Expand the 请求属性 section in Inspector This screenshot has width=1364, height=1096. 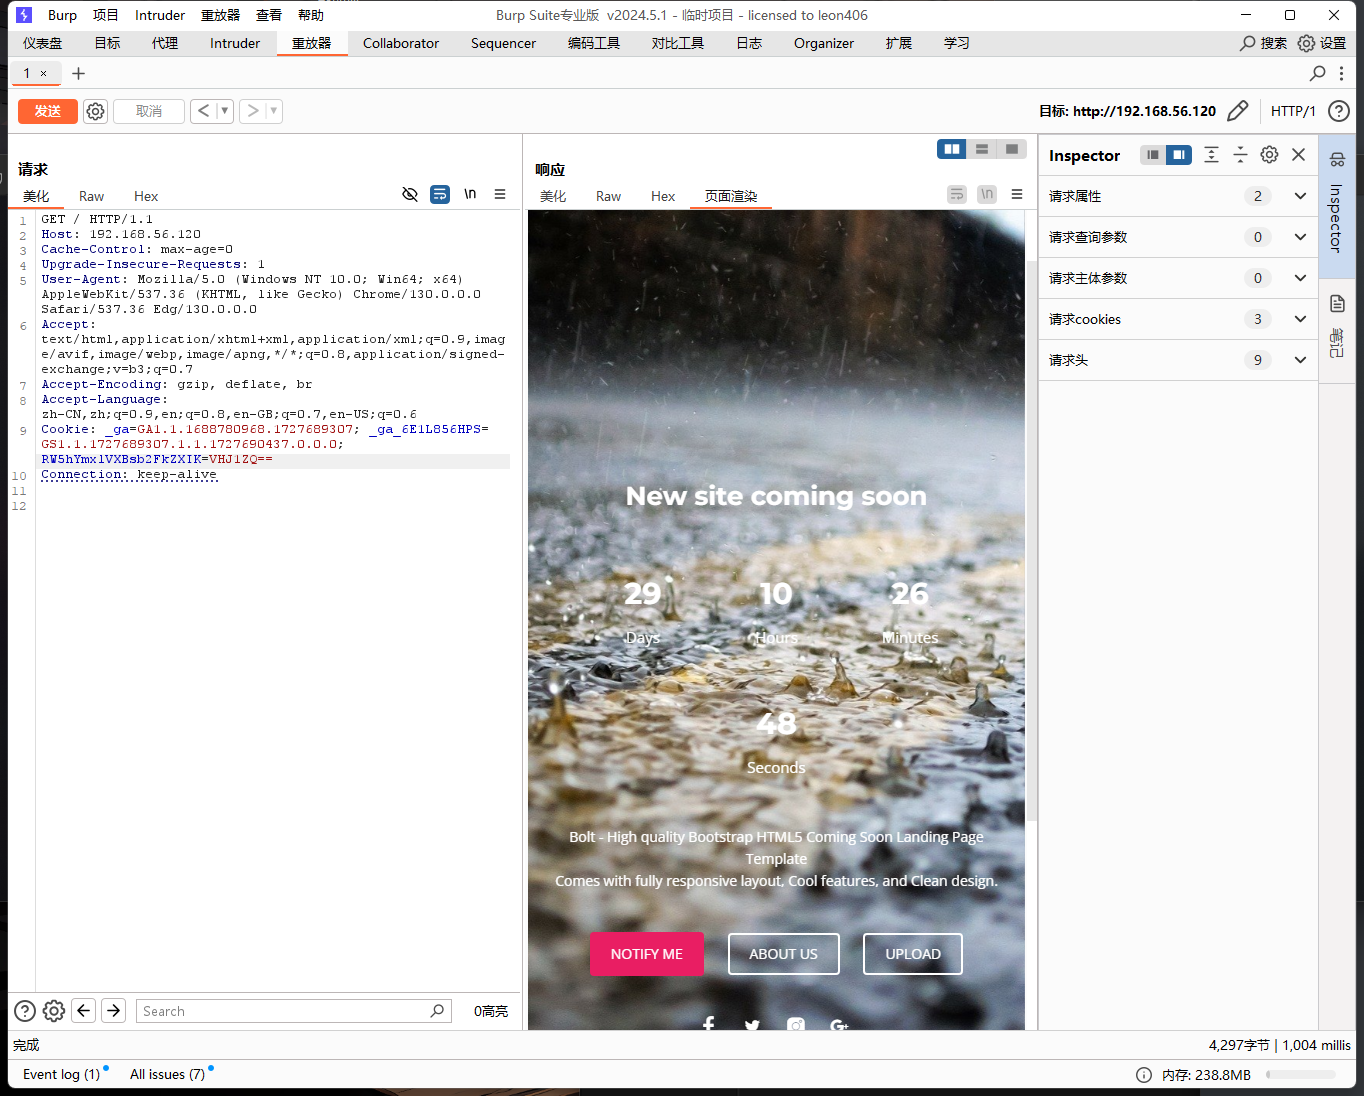click(x=1300, y=196)
